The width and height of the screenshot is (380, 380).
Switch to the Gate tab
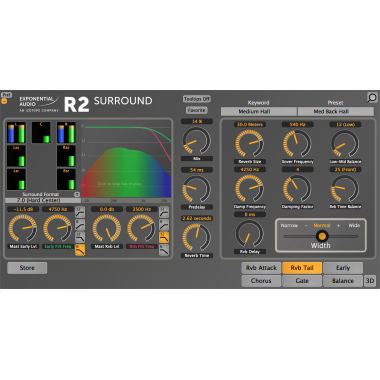(x=302, y=281)
